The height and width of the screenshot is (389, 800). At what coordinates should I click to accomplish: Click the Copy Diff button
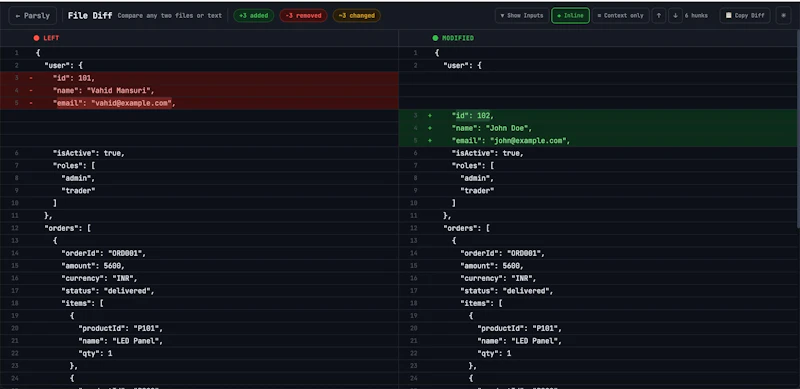[x=745, y=16]
